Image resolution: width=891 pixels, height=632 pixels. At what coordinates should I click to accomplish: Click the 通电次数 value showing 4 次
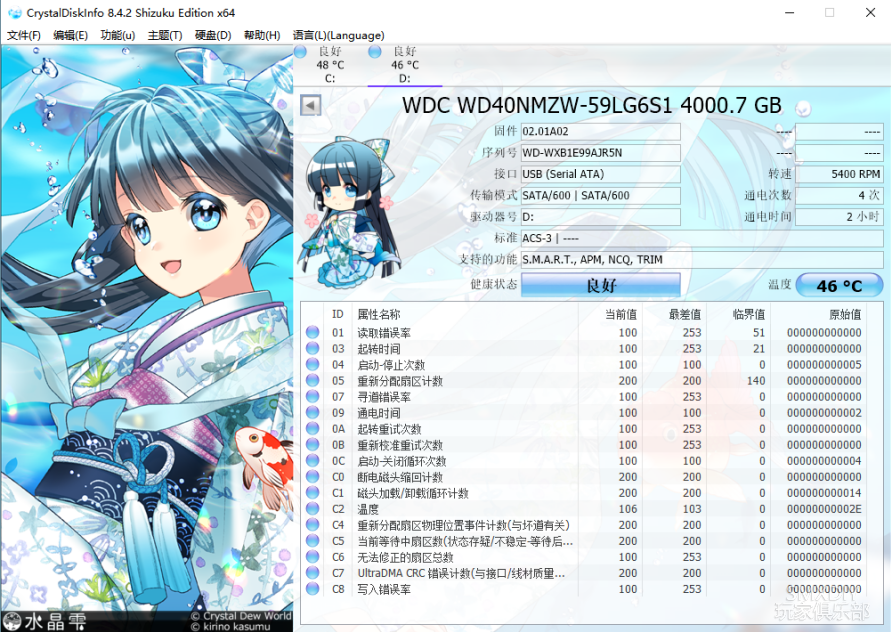839,196
